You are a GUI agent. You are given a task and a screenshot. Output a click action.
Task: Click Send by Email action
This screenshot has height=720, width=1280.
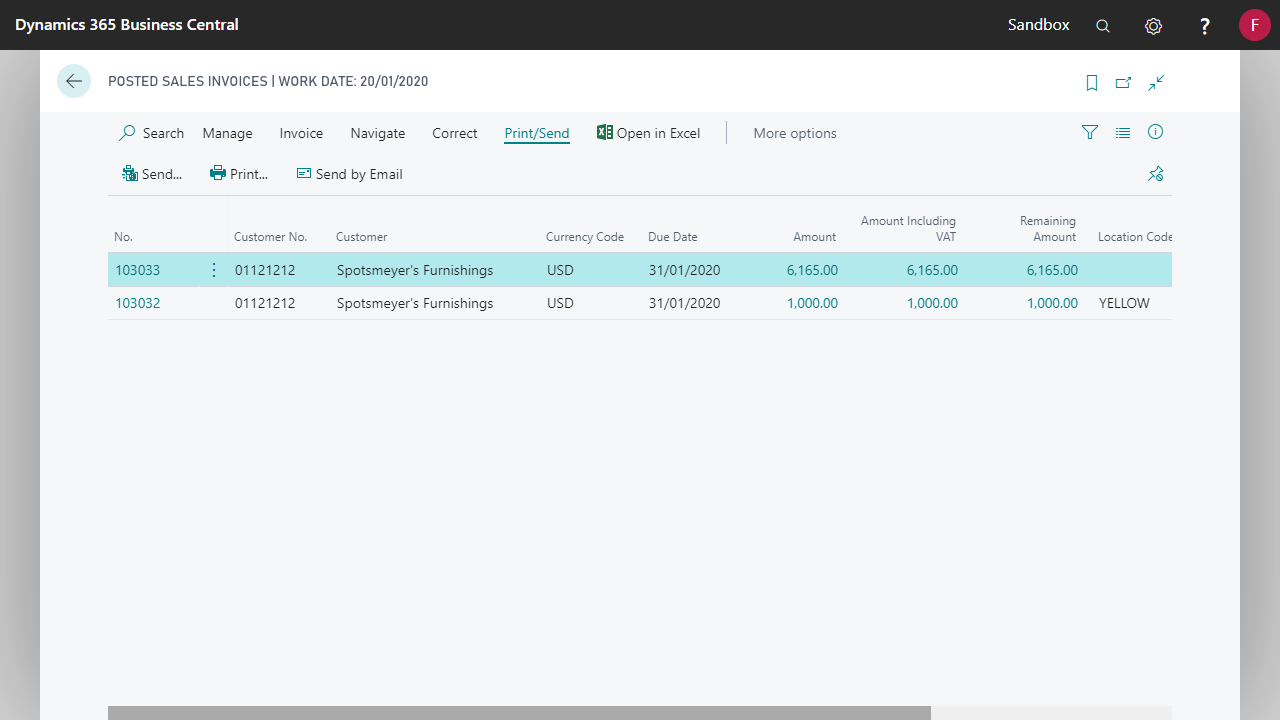tap(349, 174)
